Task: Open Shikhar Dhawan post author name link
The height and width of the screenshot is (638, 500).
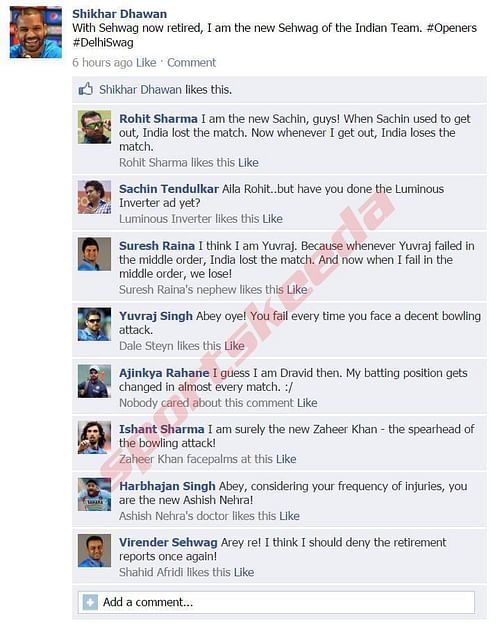Action: pyautogui.click(x=120, y=14)
